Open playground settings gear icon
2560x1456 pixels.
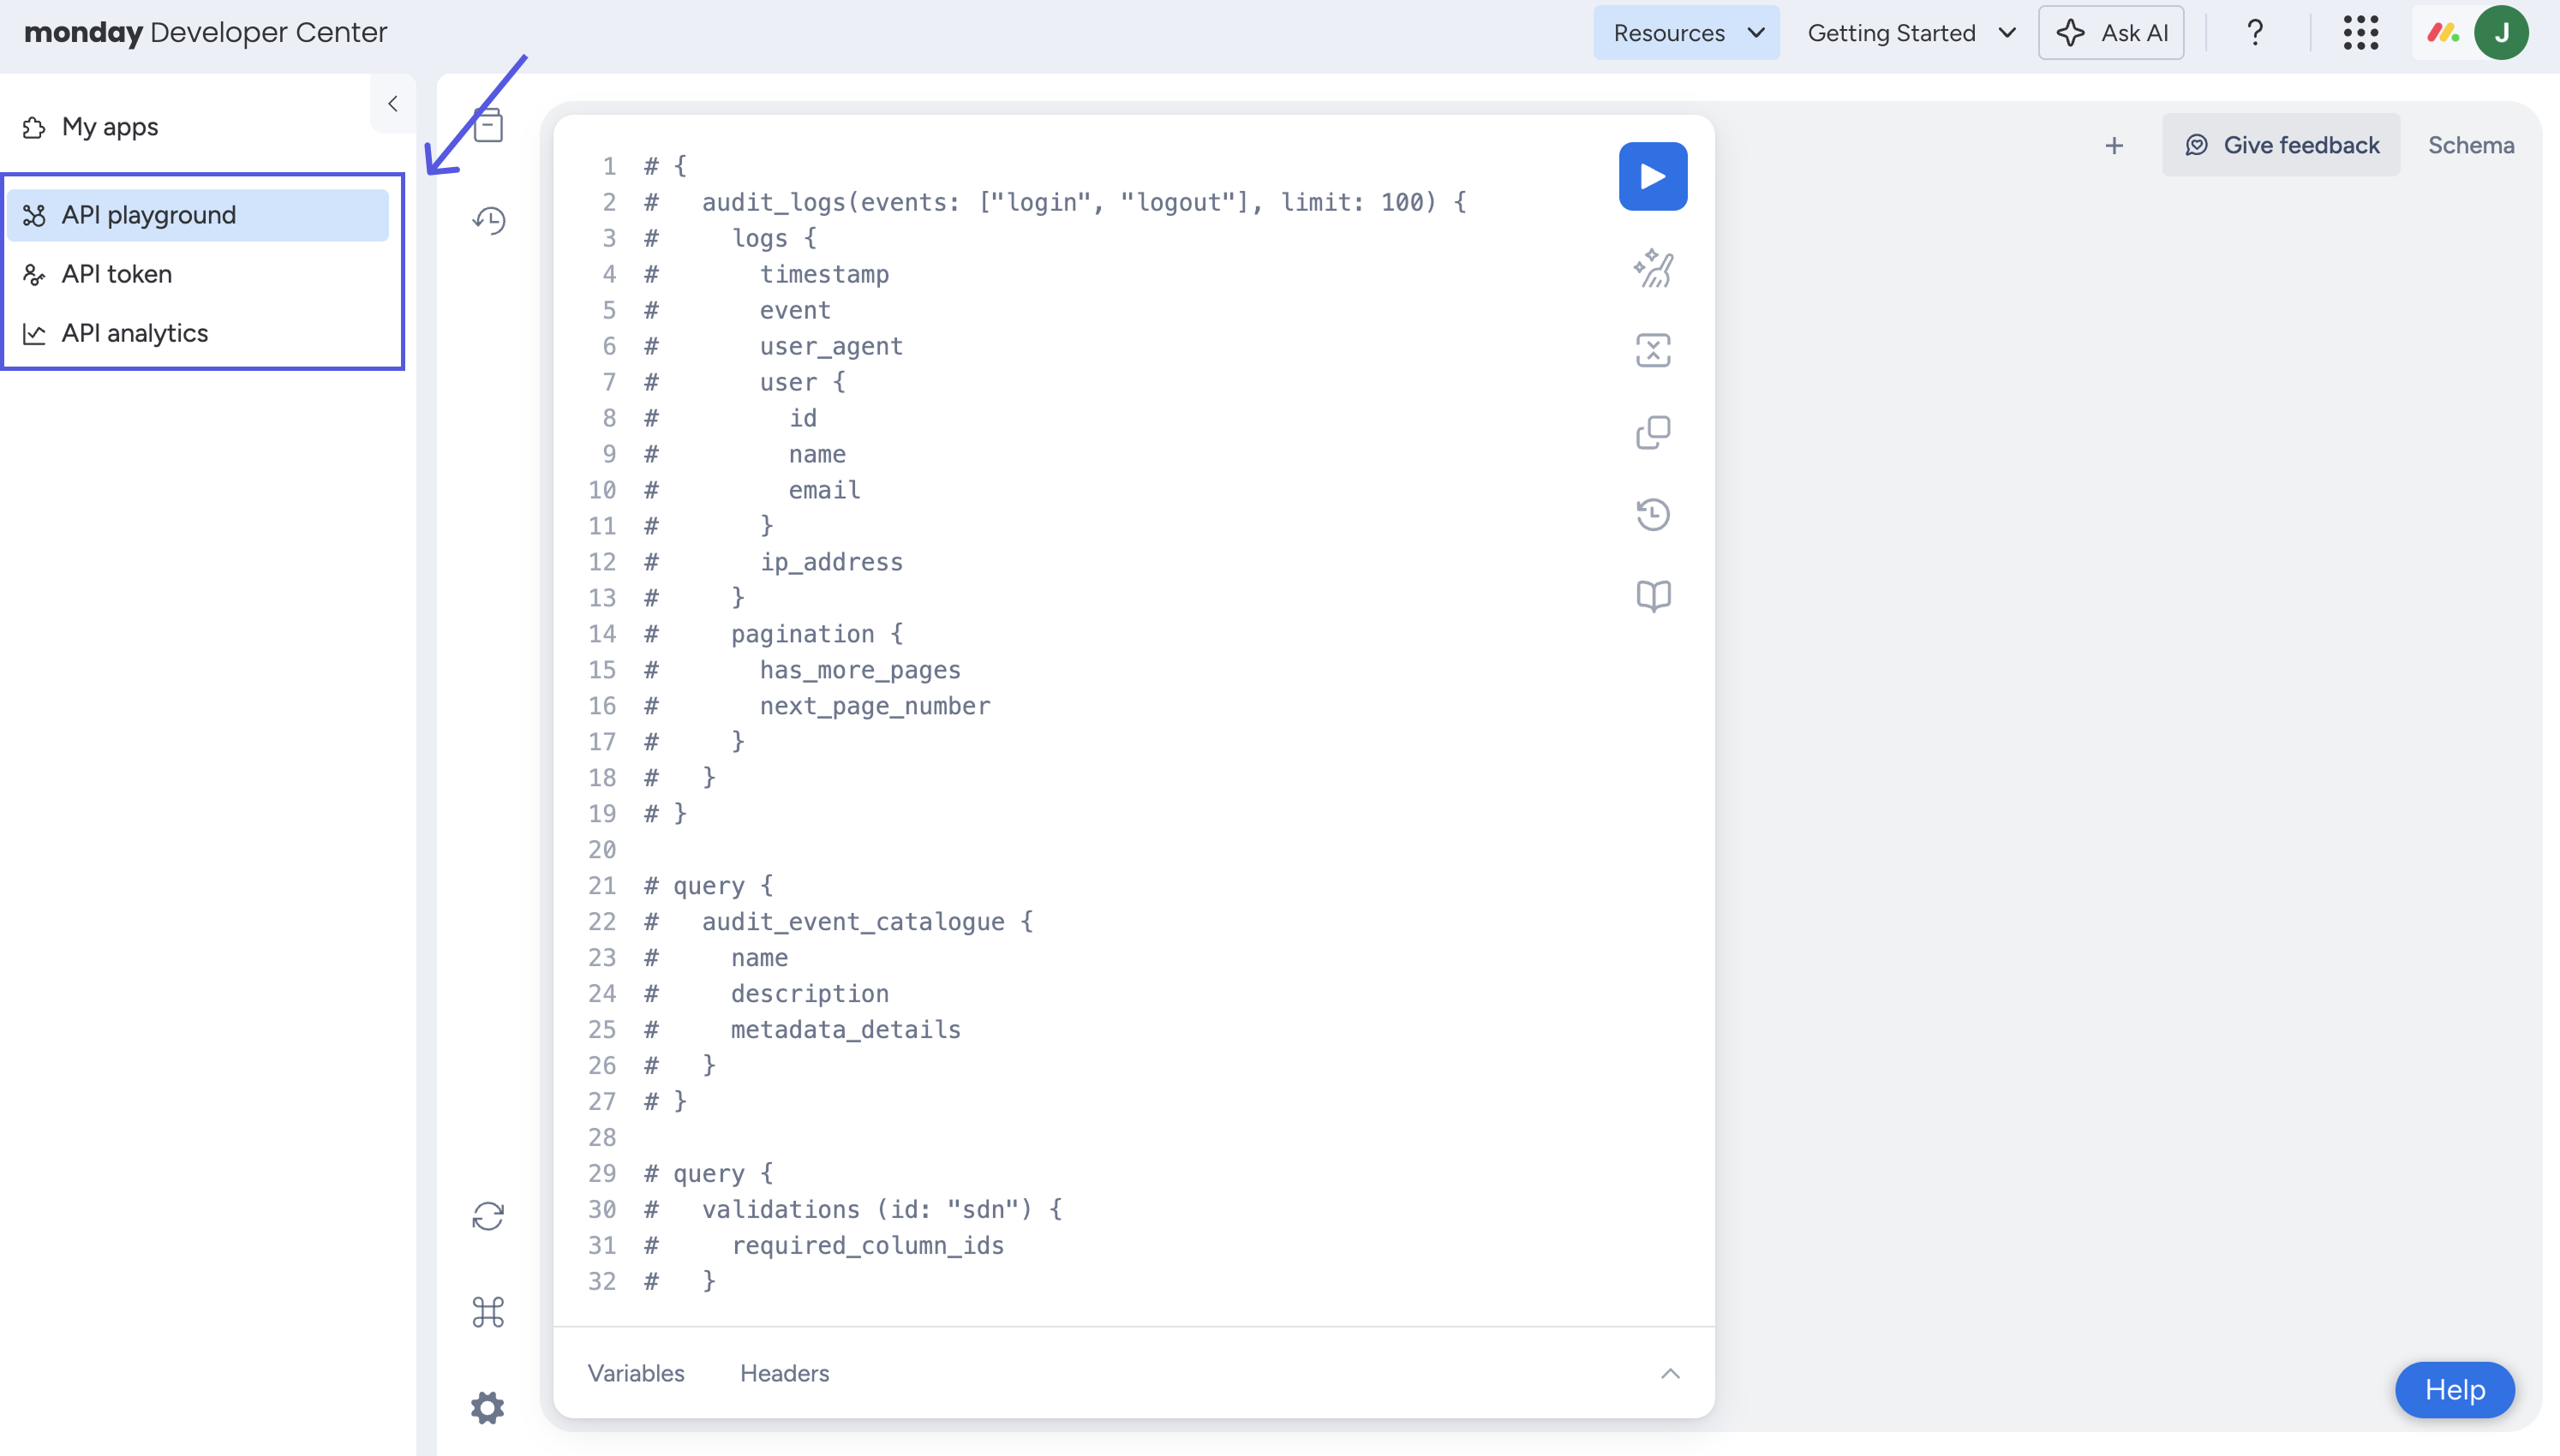pos(488,1408)
